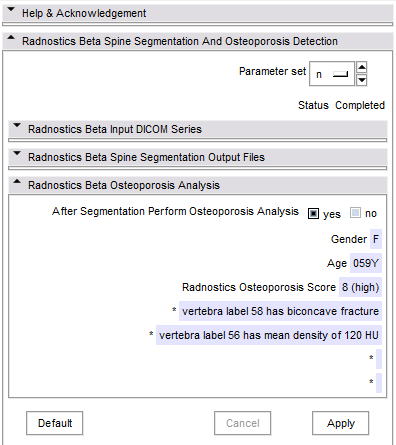
Task: Collapse Radnostics Beta Spine Segmentation And Osteoporosis Detection
Action: pos(197,41)
